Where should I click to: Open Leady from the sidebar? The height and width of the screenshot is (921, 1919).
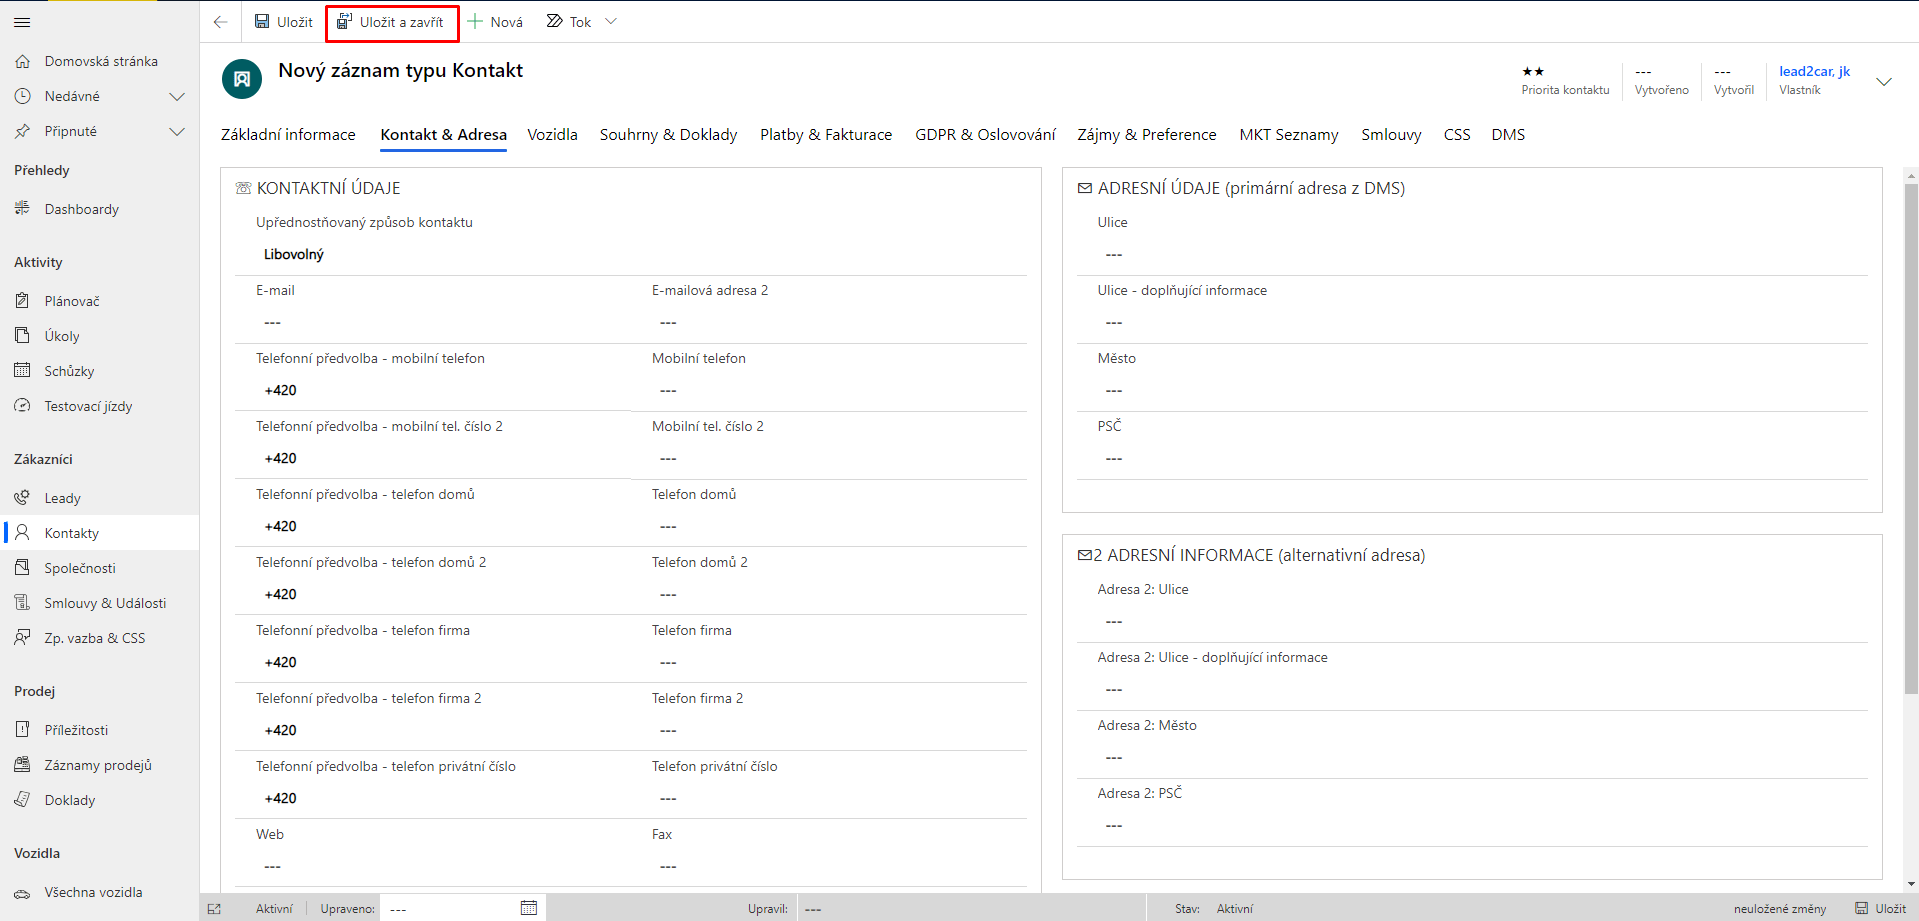point(62,498)
